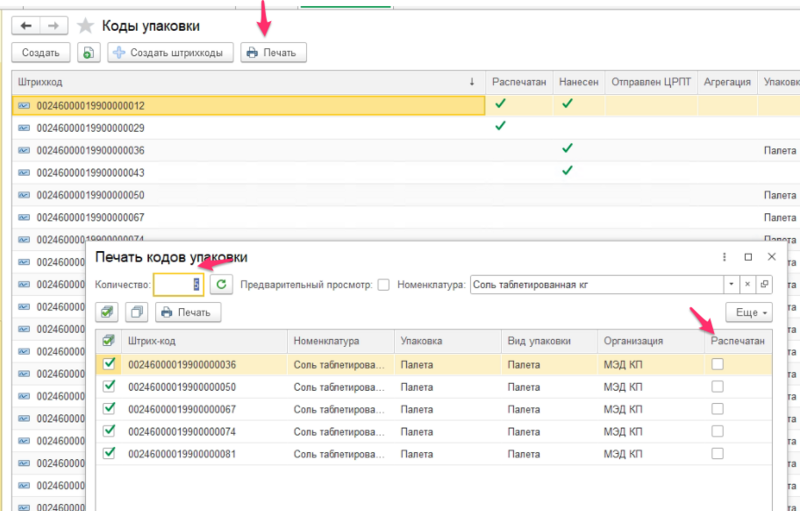Click barcode icon of row 00246000019900000029
Image resolution: width=800 pixels, height=511 pixels.
(24, 128)
